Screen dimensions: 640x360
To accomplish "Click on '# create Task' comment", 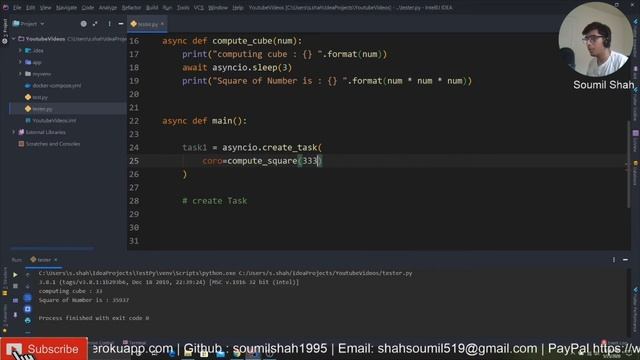I will (x=214, y=201).
